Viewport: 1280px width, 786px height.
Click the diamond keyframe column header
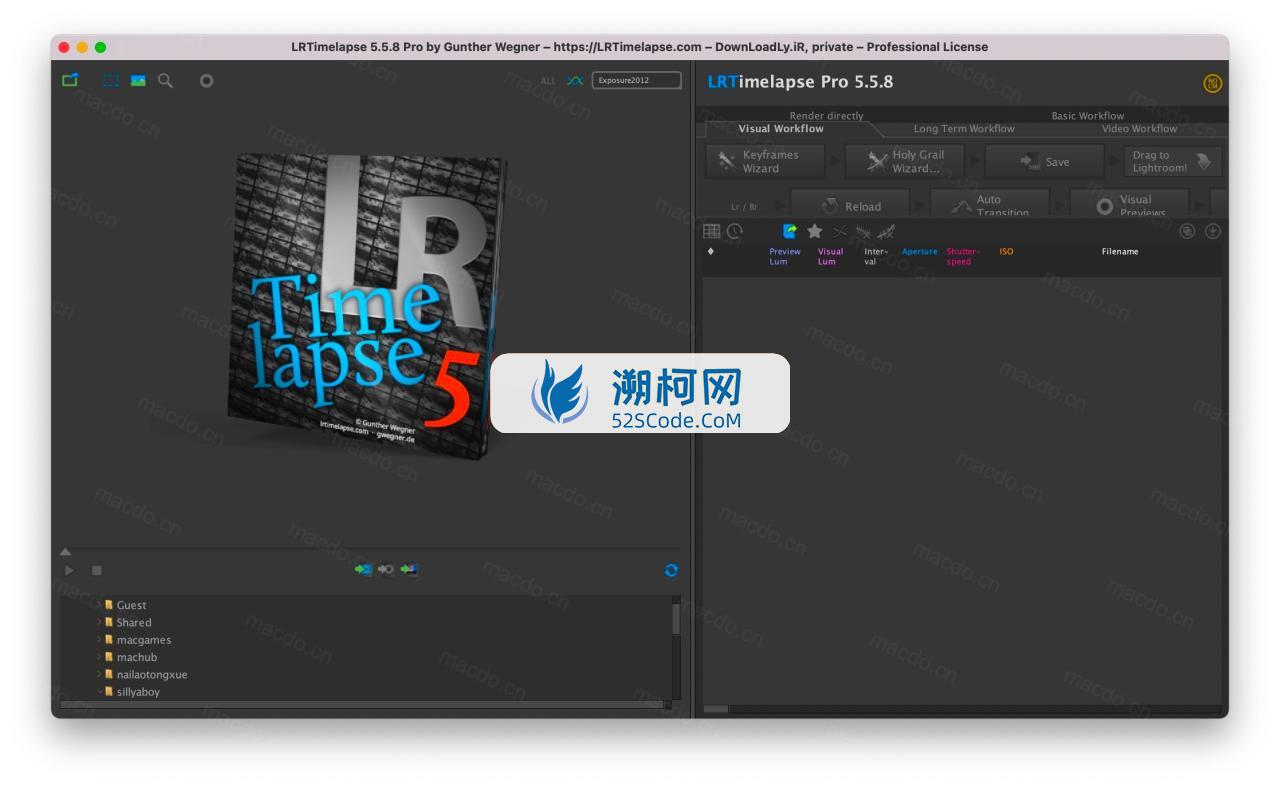click(711, 251)
